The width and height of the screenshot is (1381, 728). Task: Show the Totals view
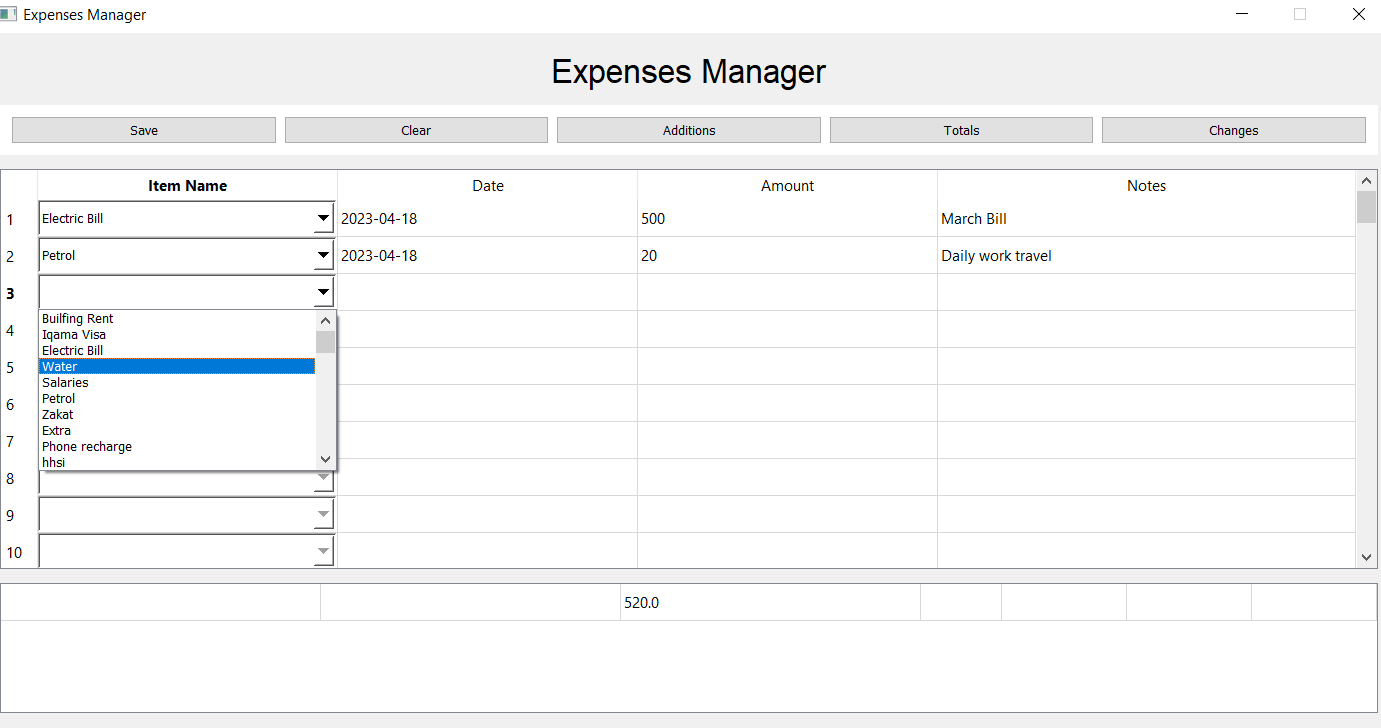[x=960, y=130]
